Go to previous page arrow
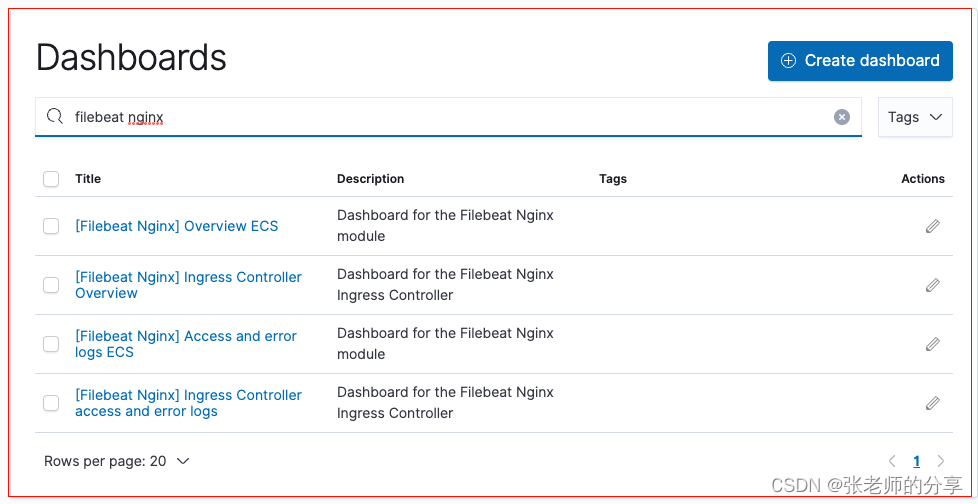Image resolution: width=978 pixels, height=504 pixels. pyautogui.click(x=893, y=461)
